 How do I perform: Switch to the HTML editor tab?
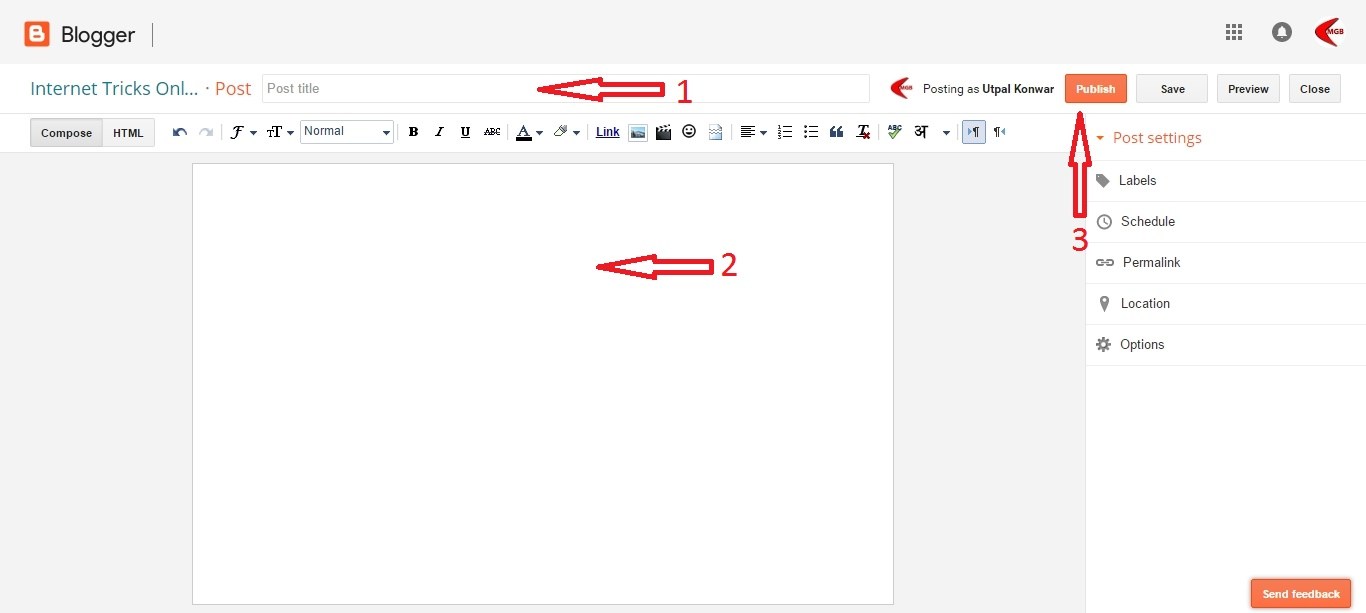(128, 133)
